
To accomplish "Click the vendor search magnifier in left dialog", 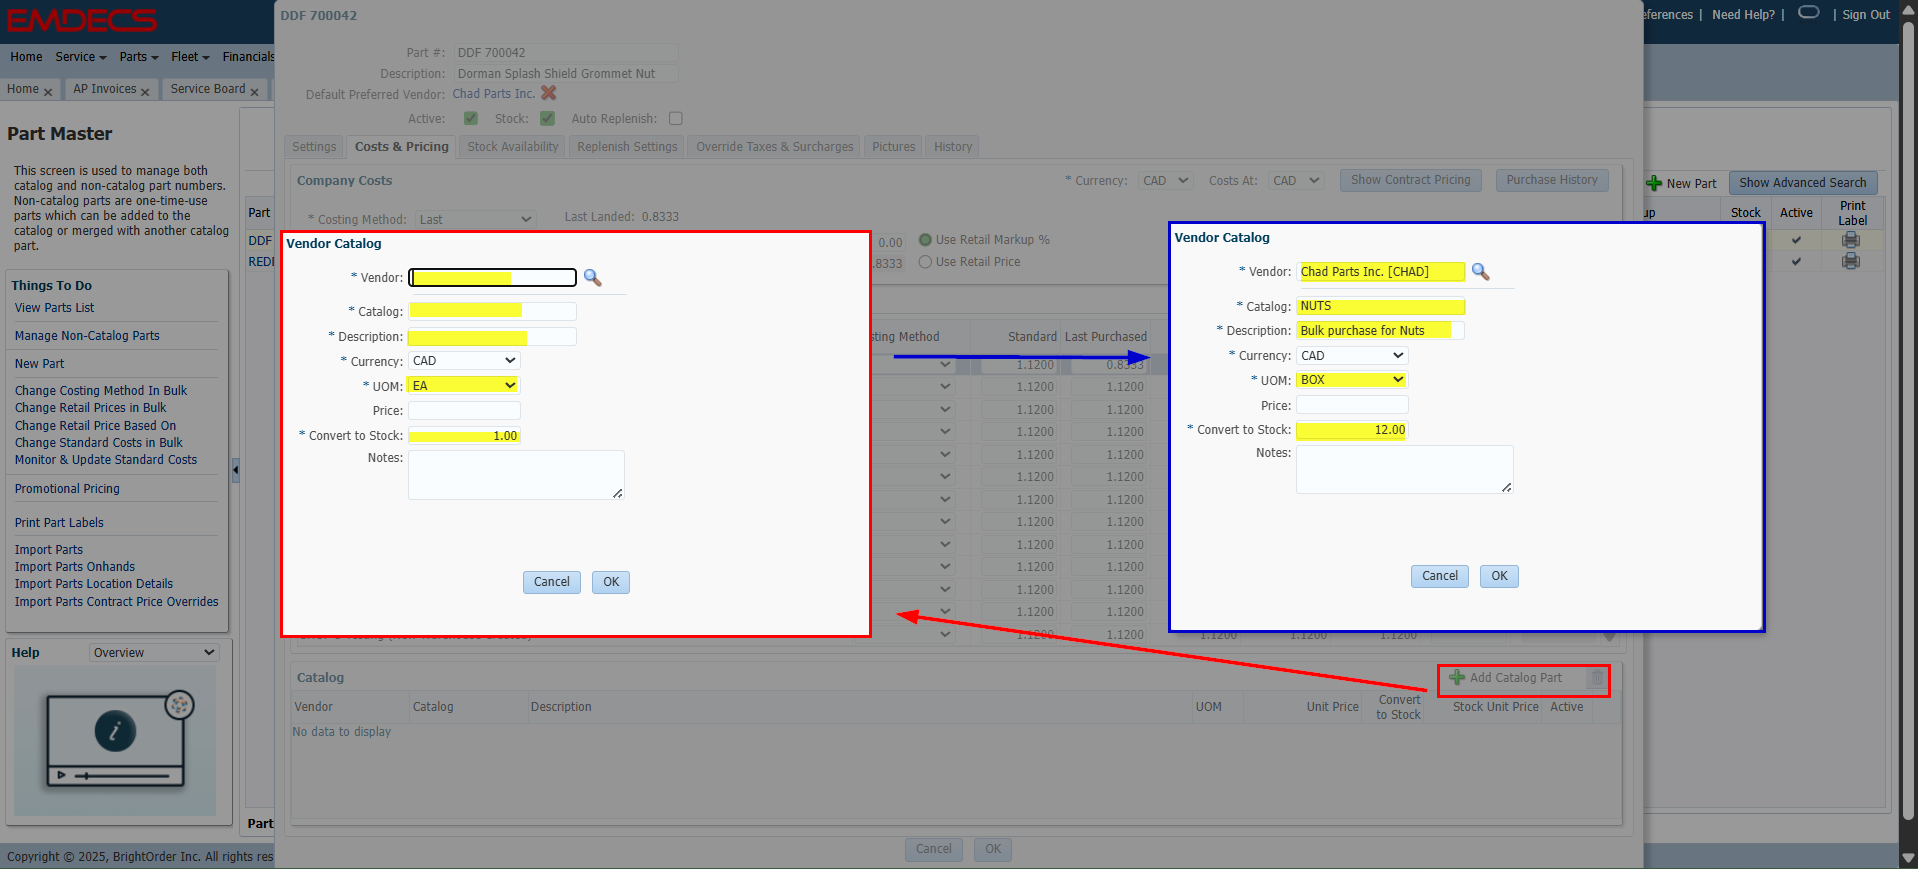I will (592, 278).
